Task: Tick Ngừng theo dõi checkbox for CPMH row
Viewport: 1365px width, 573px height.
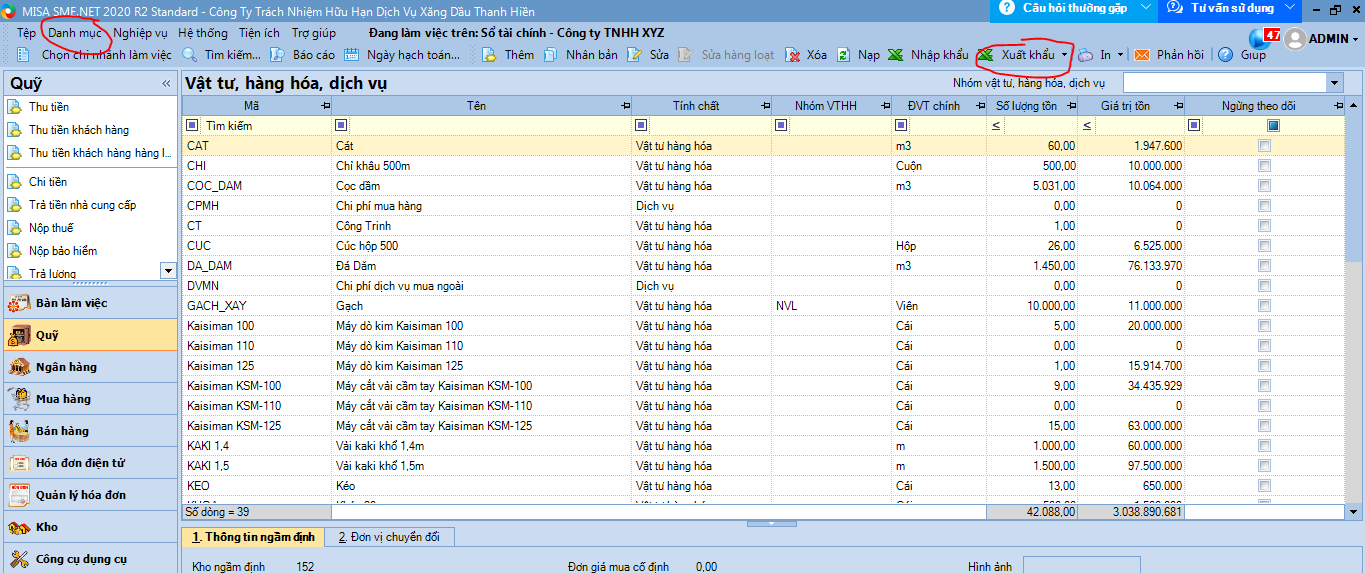Action: 1265,206
